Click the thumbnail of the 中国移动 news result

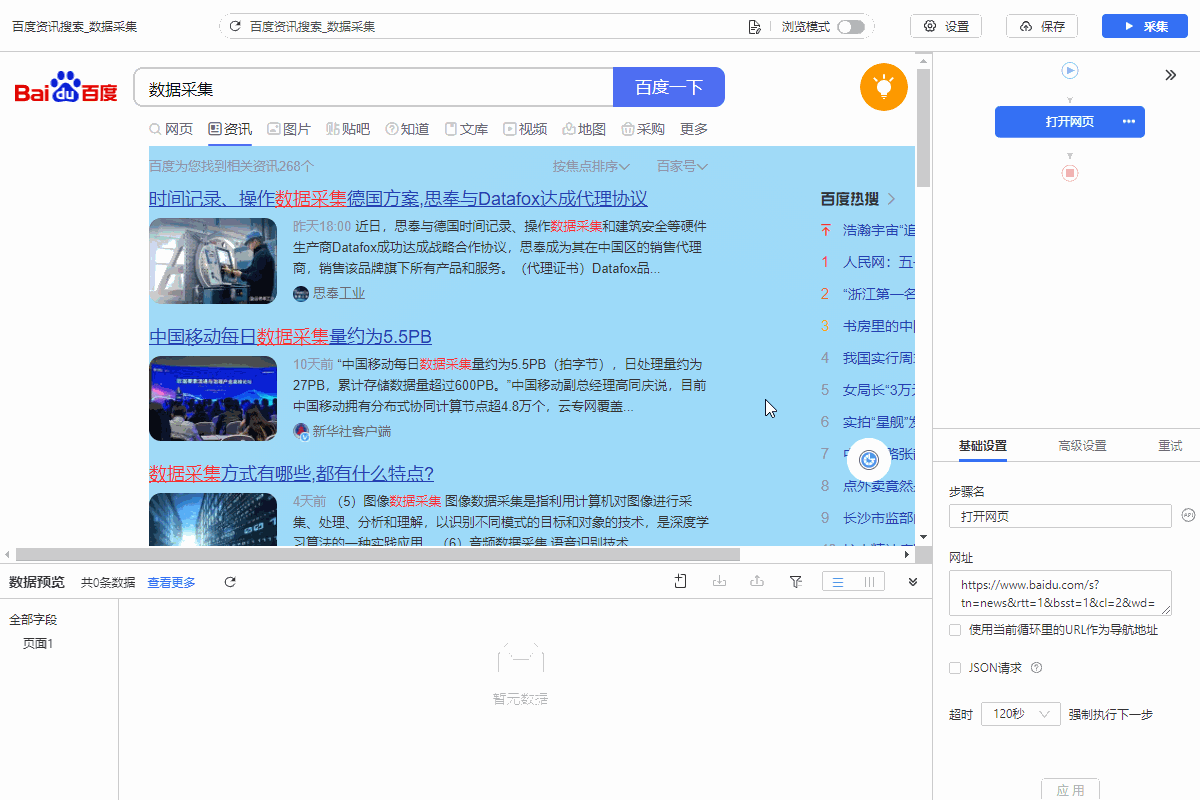pyautogui.click(x=213, y=398)
